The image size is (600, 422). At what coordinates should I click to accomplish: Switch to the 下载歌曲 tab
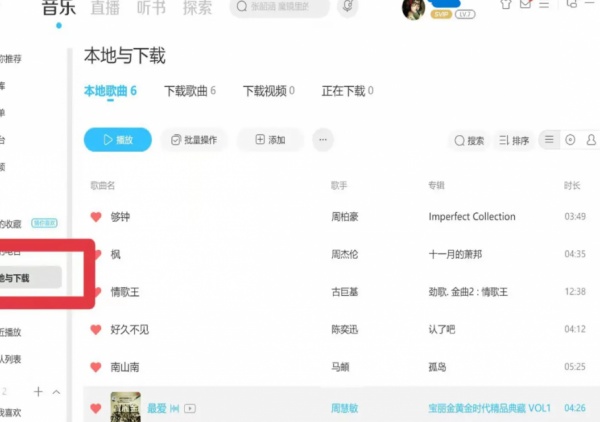coord(190,91)
